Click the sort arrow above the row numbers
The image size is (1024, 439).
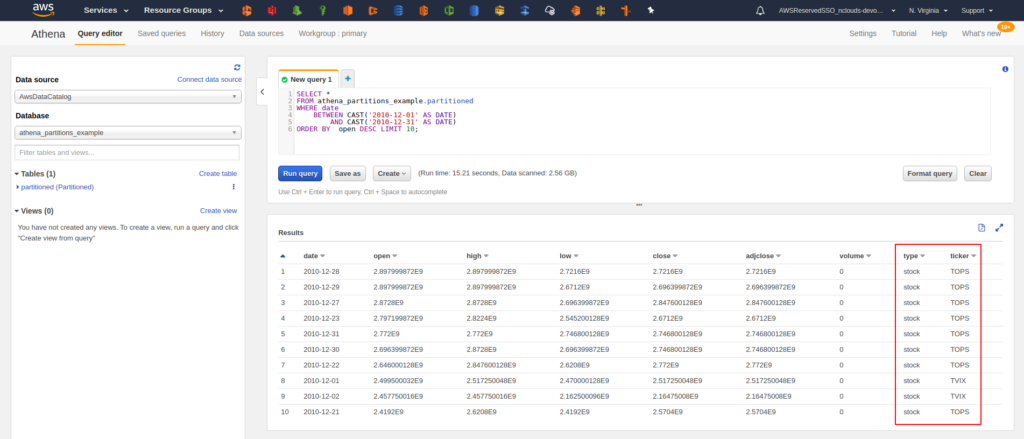point(282,256)
